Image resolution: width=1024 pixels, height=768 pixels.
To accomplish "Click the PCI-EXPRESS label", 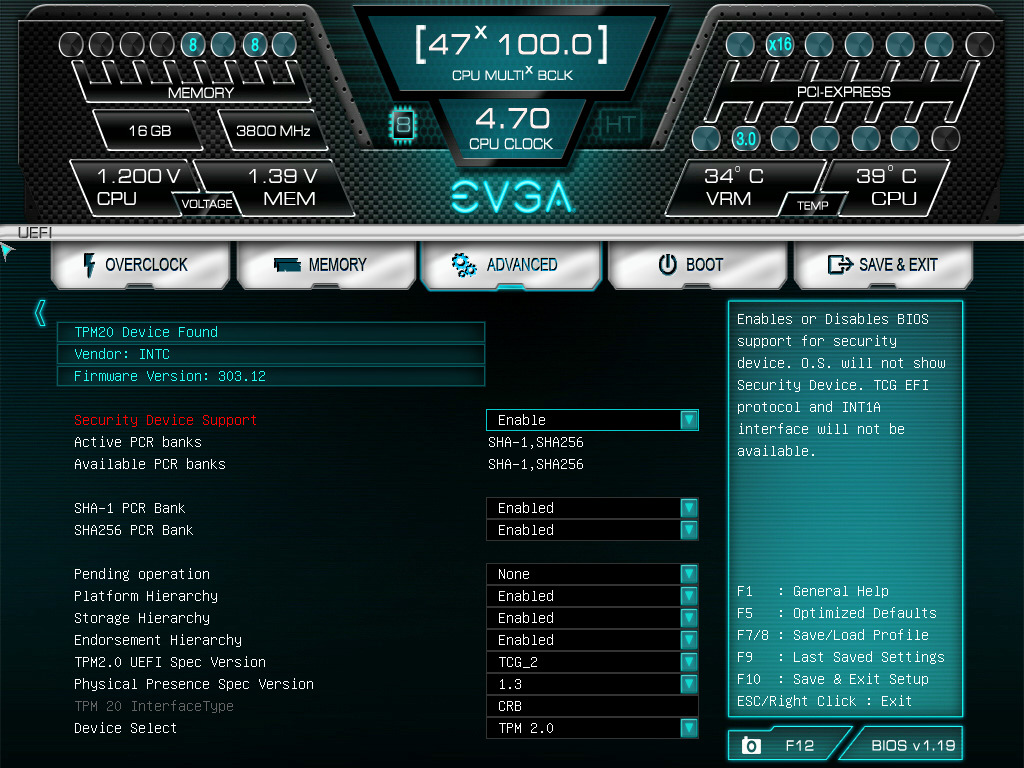I will click(843, 92).
